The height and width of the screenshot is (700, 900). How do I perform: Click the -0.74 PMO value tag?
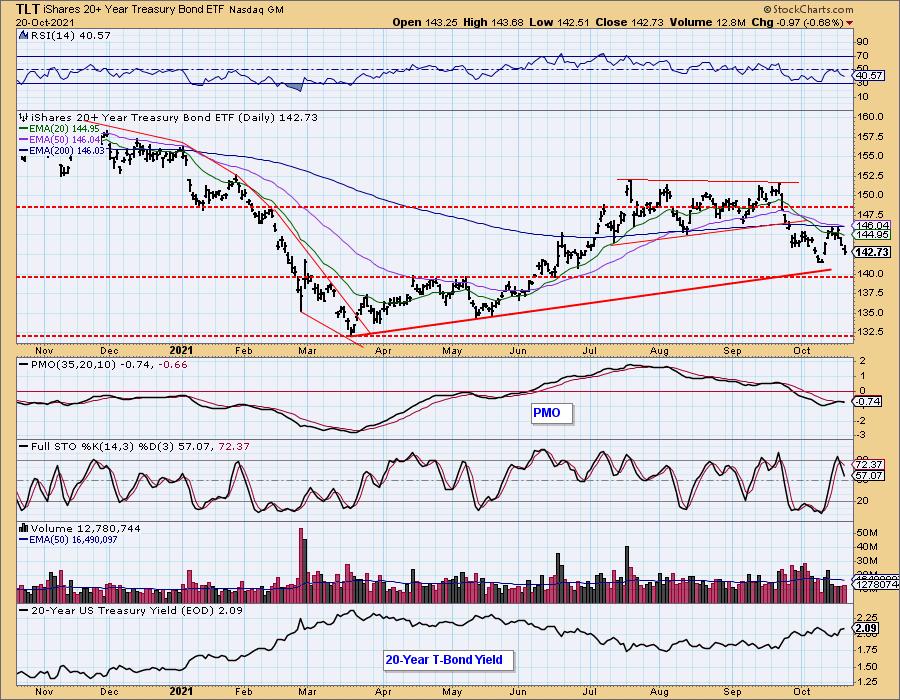pyautogui.click(x=867, y=402)
